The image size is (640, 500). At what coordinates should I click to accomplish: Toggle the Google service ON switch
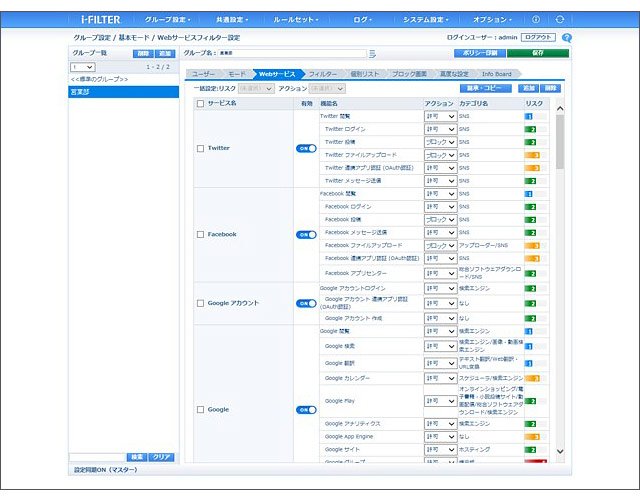click(306, 410)
